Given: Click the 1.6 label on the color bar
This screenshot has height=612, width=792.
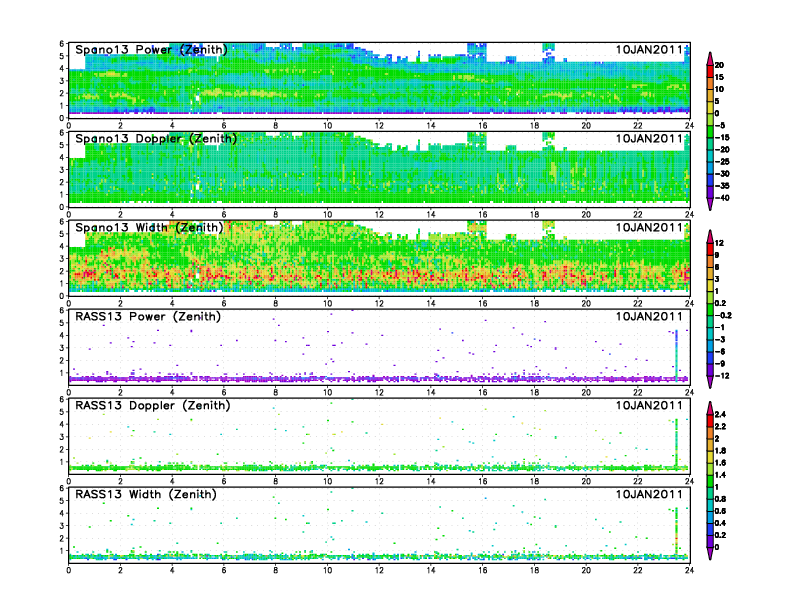Looking at the screenshot, I should (x=720, y=463).
